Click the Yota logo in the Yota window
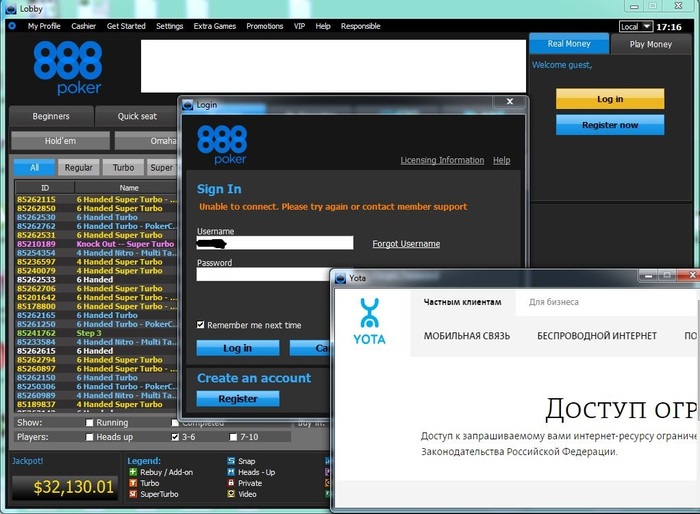Image resolution: width=700 pixels, height=514 pixels. 369,321
